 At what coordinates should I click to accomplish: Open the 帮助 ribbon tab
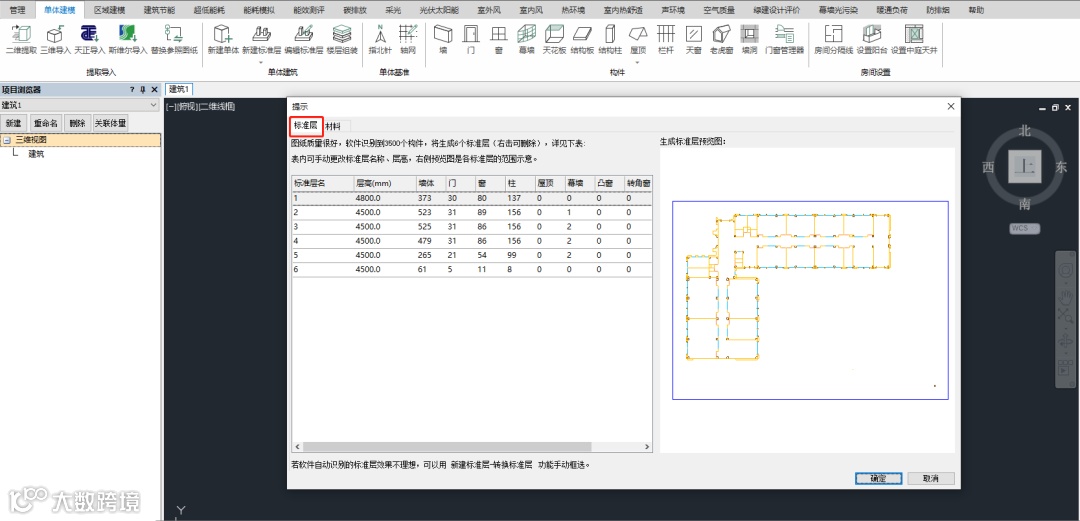[x=976, y=10]
